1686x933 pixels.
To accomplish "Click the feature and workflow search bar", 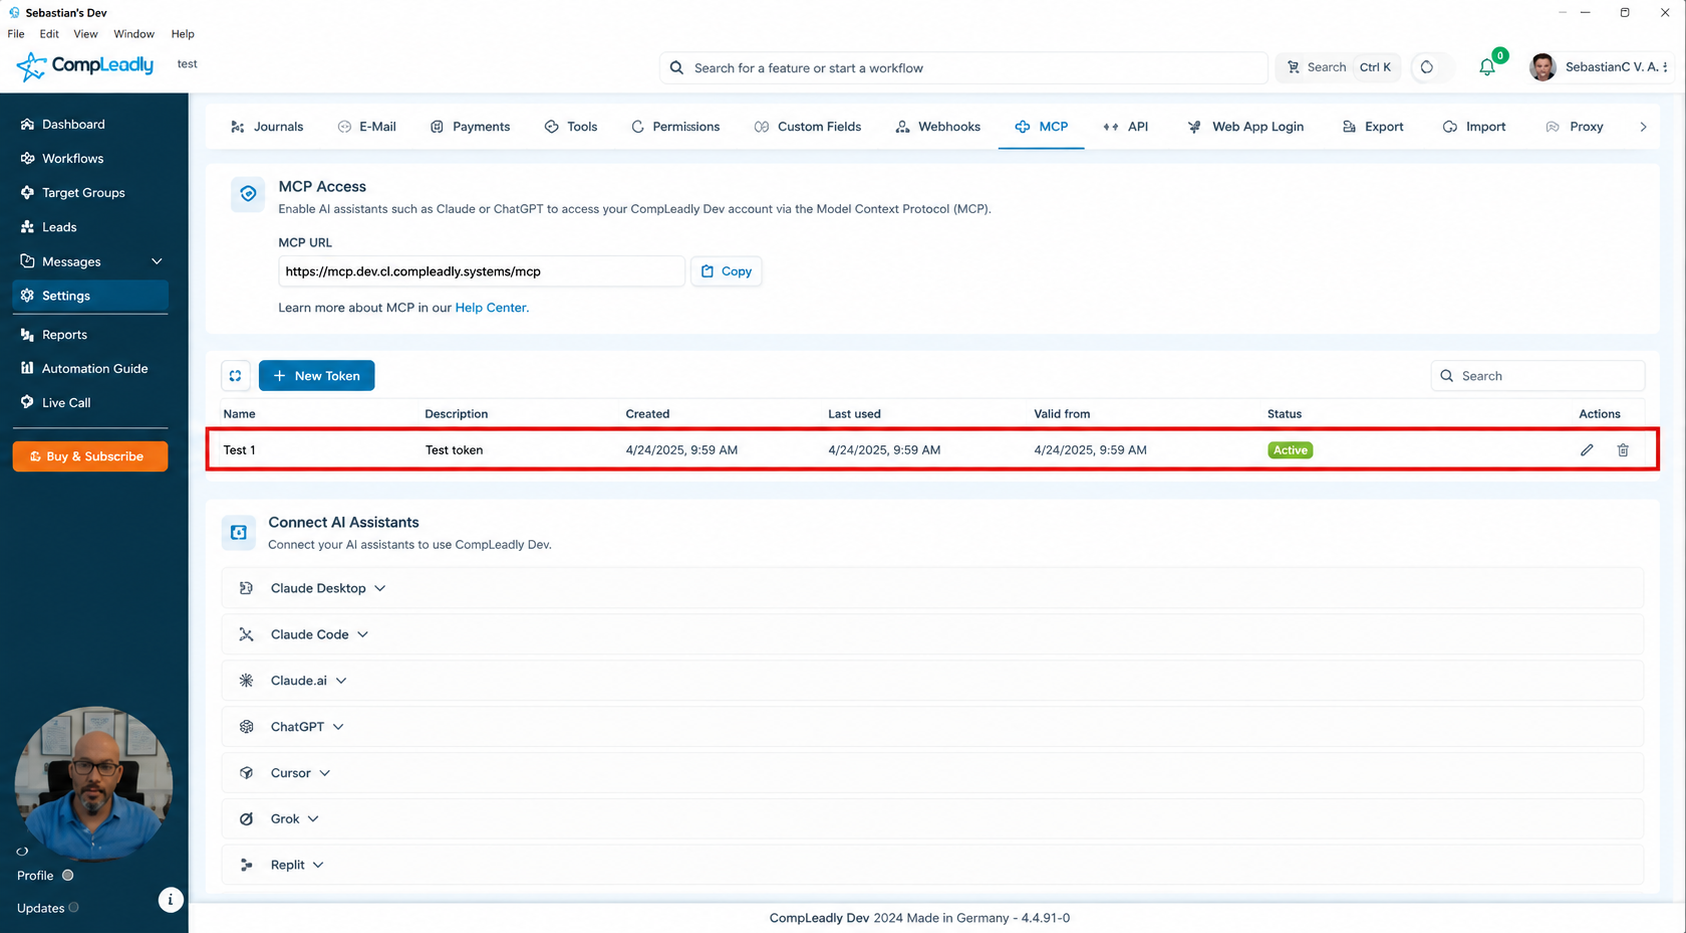I will (x=964, y=68).
